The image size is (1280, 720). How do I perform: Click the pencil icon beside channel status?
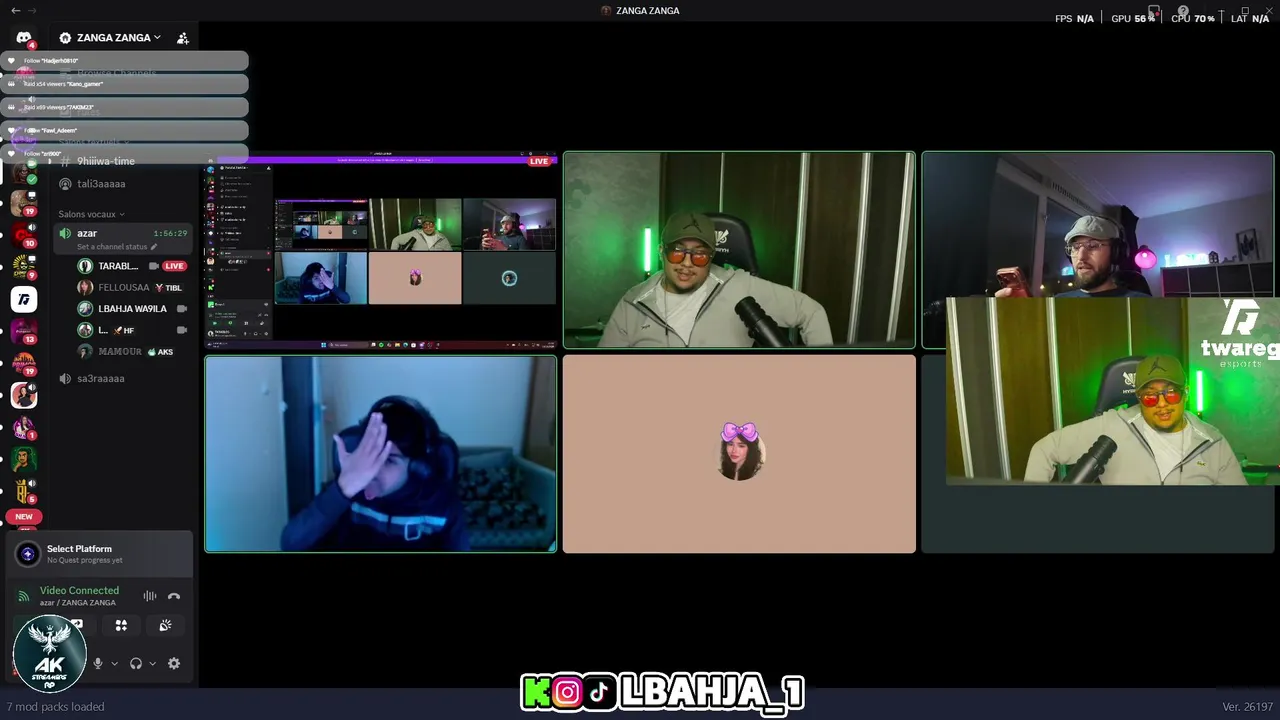pos(154,247)
